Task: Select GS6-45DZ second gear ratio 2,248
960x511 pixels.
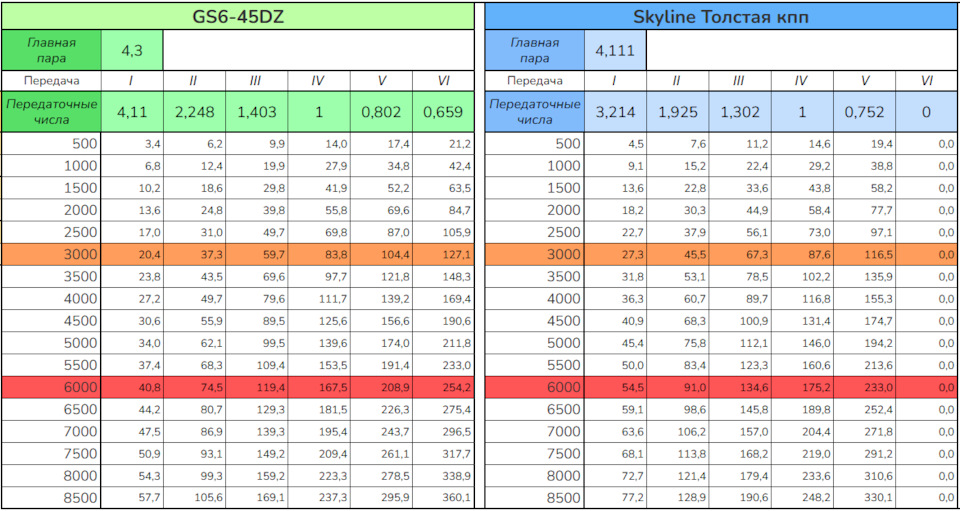Action: 194,112
